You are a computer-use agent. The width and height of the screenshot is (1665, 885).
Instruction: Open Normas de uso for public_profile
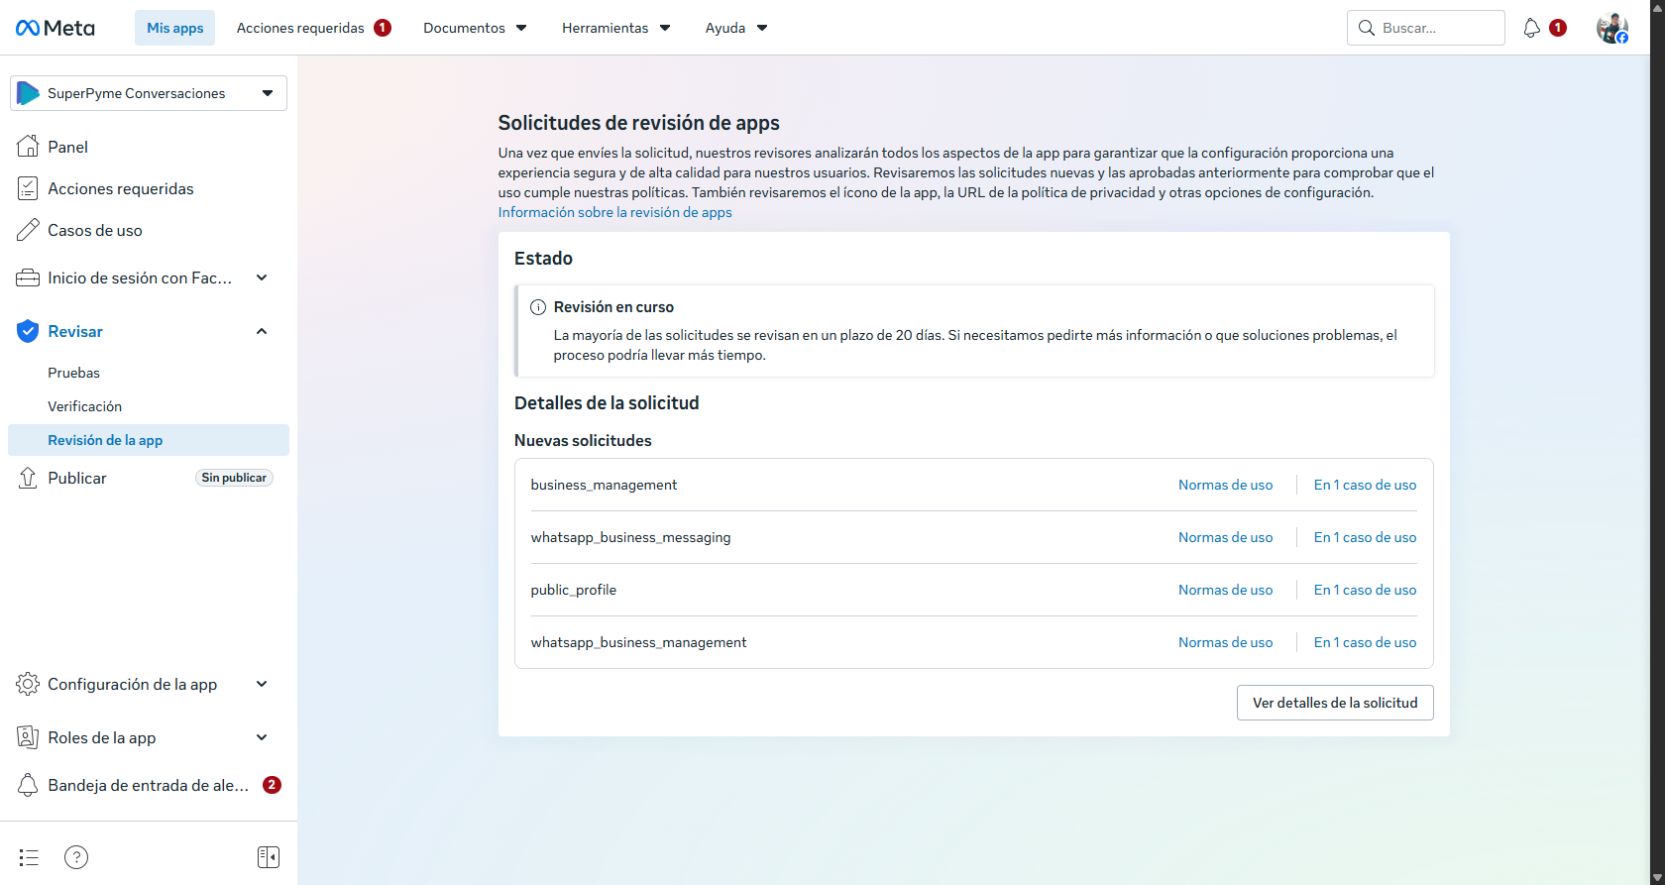pos(1225,590)
